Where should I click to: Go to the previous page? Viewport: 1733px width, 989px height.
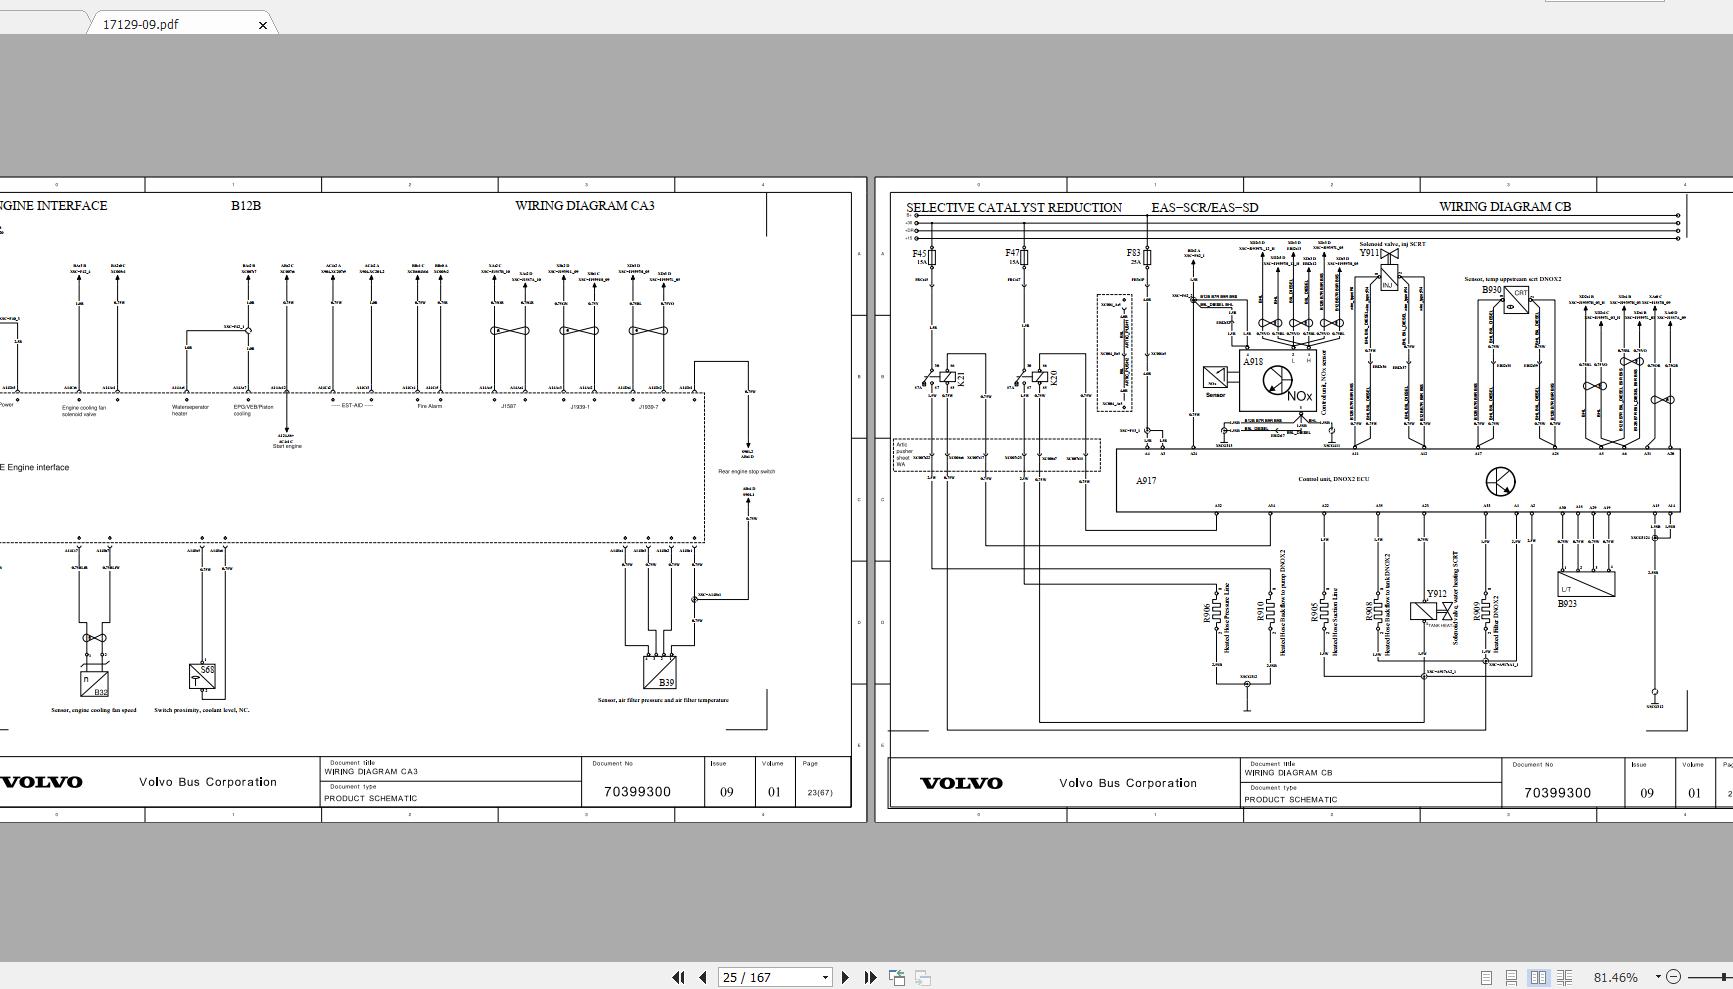tap(703, 977)
